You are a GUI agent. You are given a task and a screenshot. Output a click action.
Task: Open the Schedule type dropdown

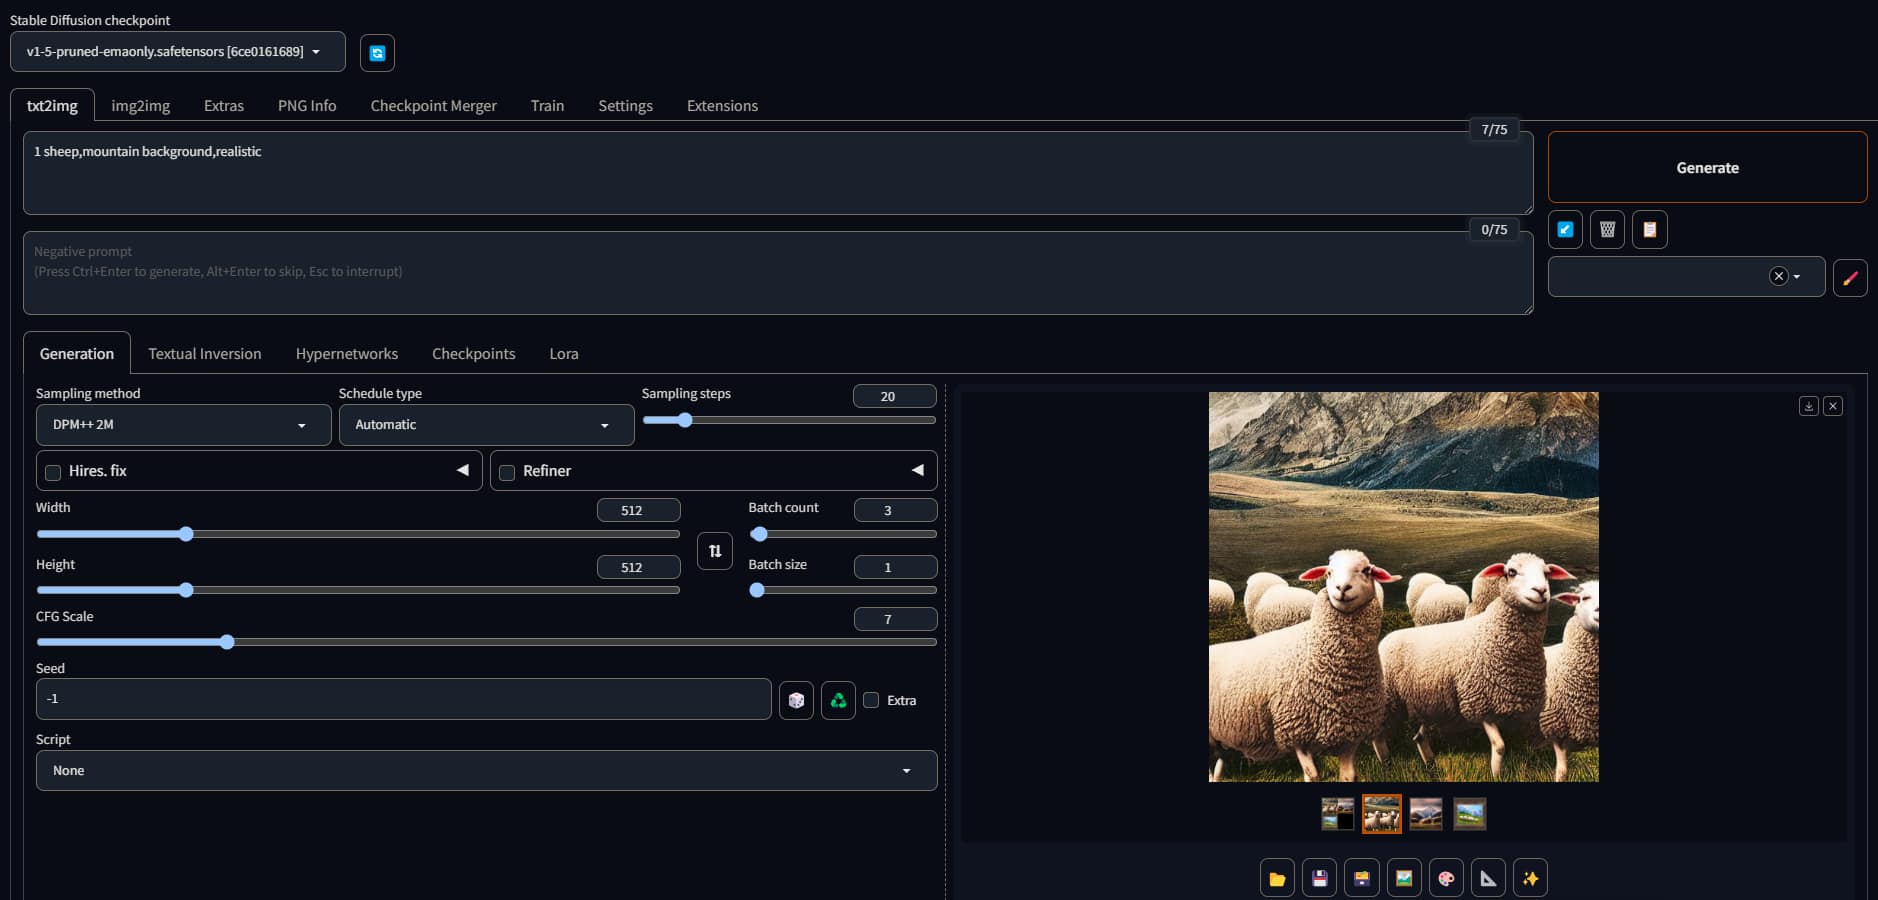[486, 425]
